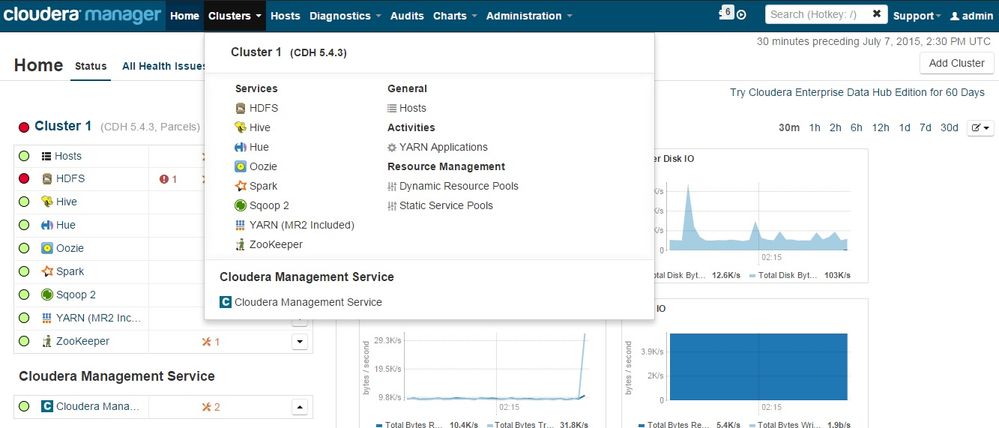The height and width of the screenshot is (428, 999).
Task: Select 30m time range
Action: pos(789,128)
